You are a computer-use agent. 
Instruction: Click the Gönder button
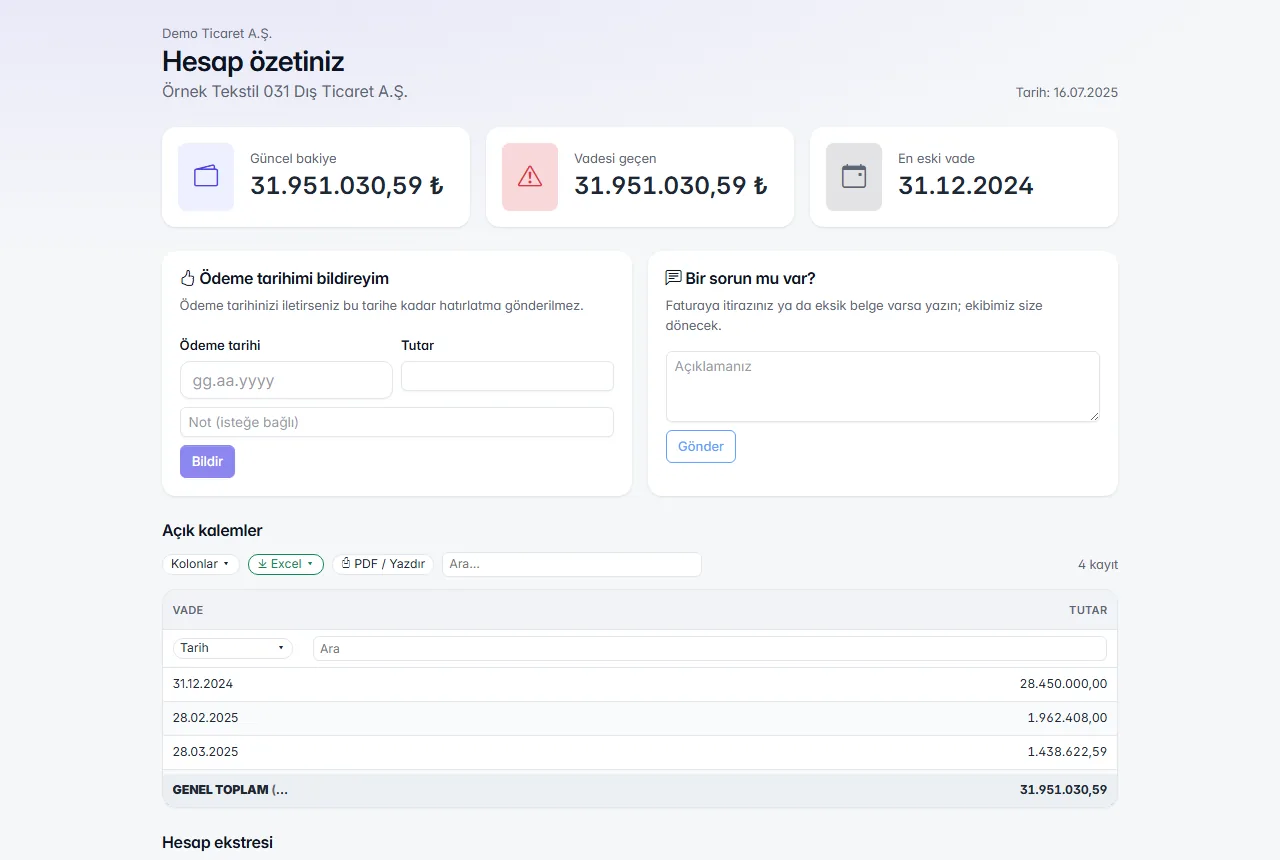tap(701, 447)
